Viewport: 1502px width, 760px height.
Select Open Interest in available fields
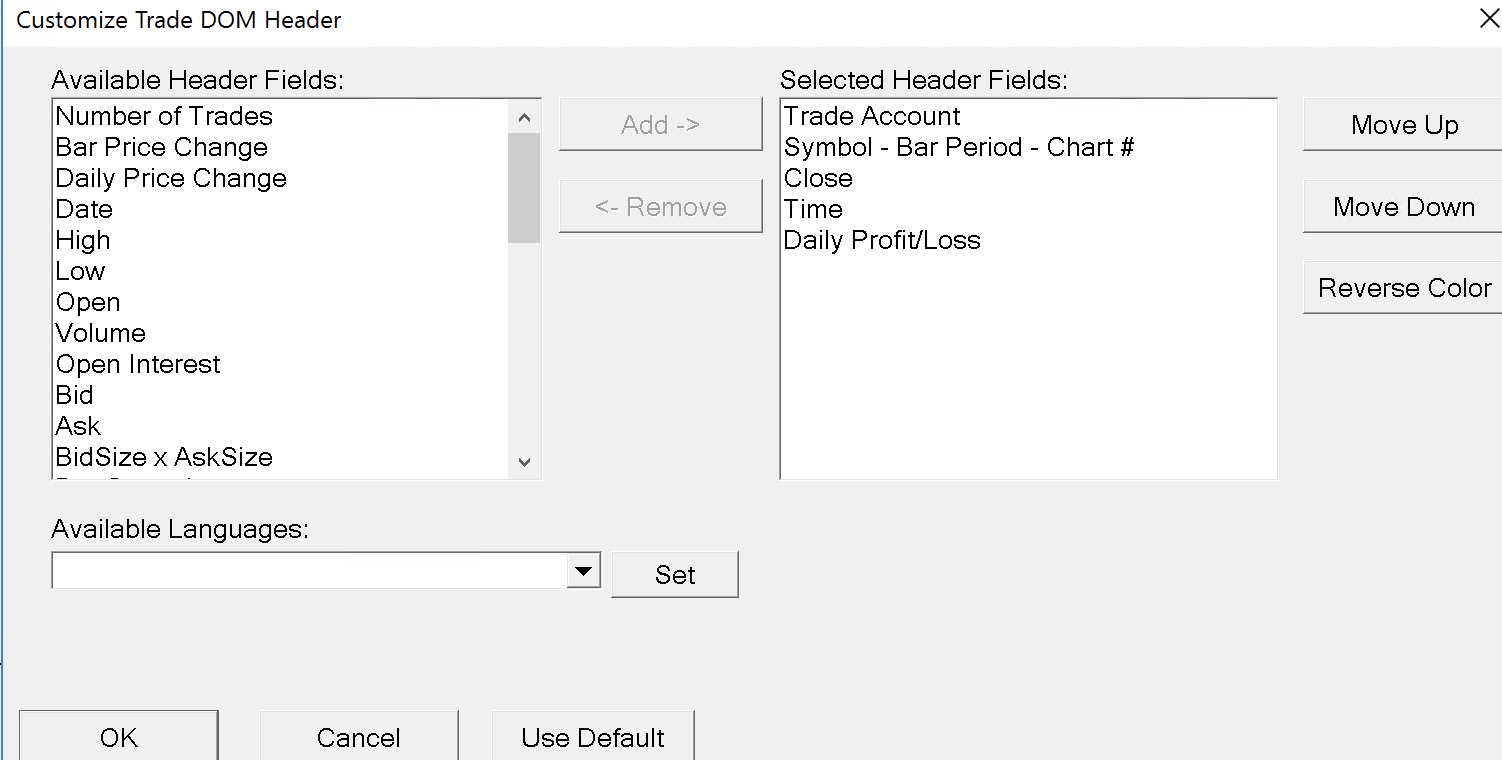click(138, 364)
